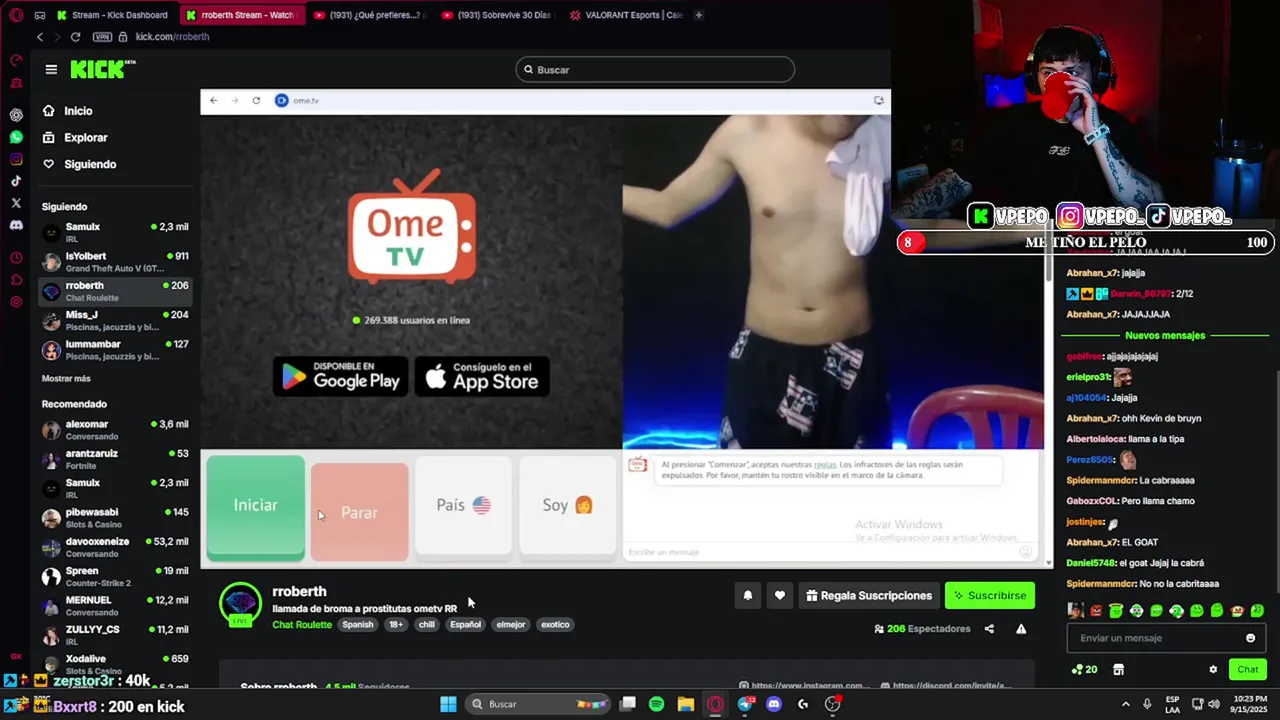Open History clock icon in Opera sidebar
1280x720 pixels.
(x=16, y=257)
